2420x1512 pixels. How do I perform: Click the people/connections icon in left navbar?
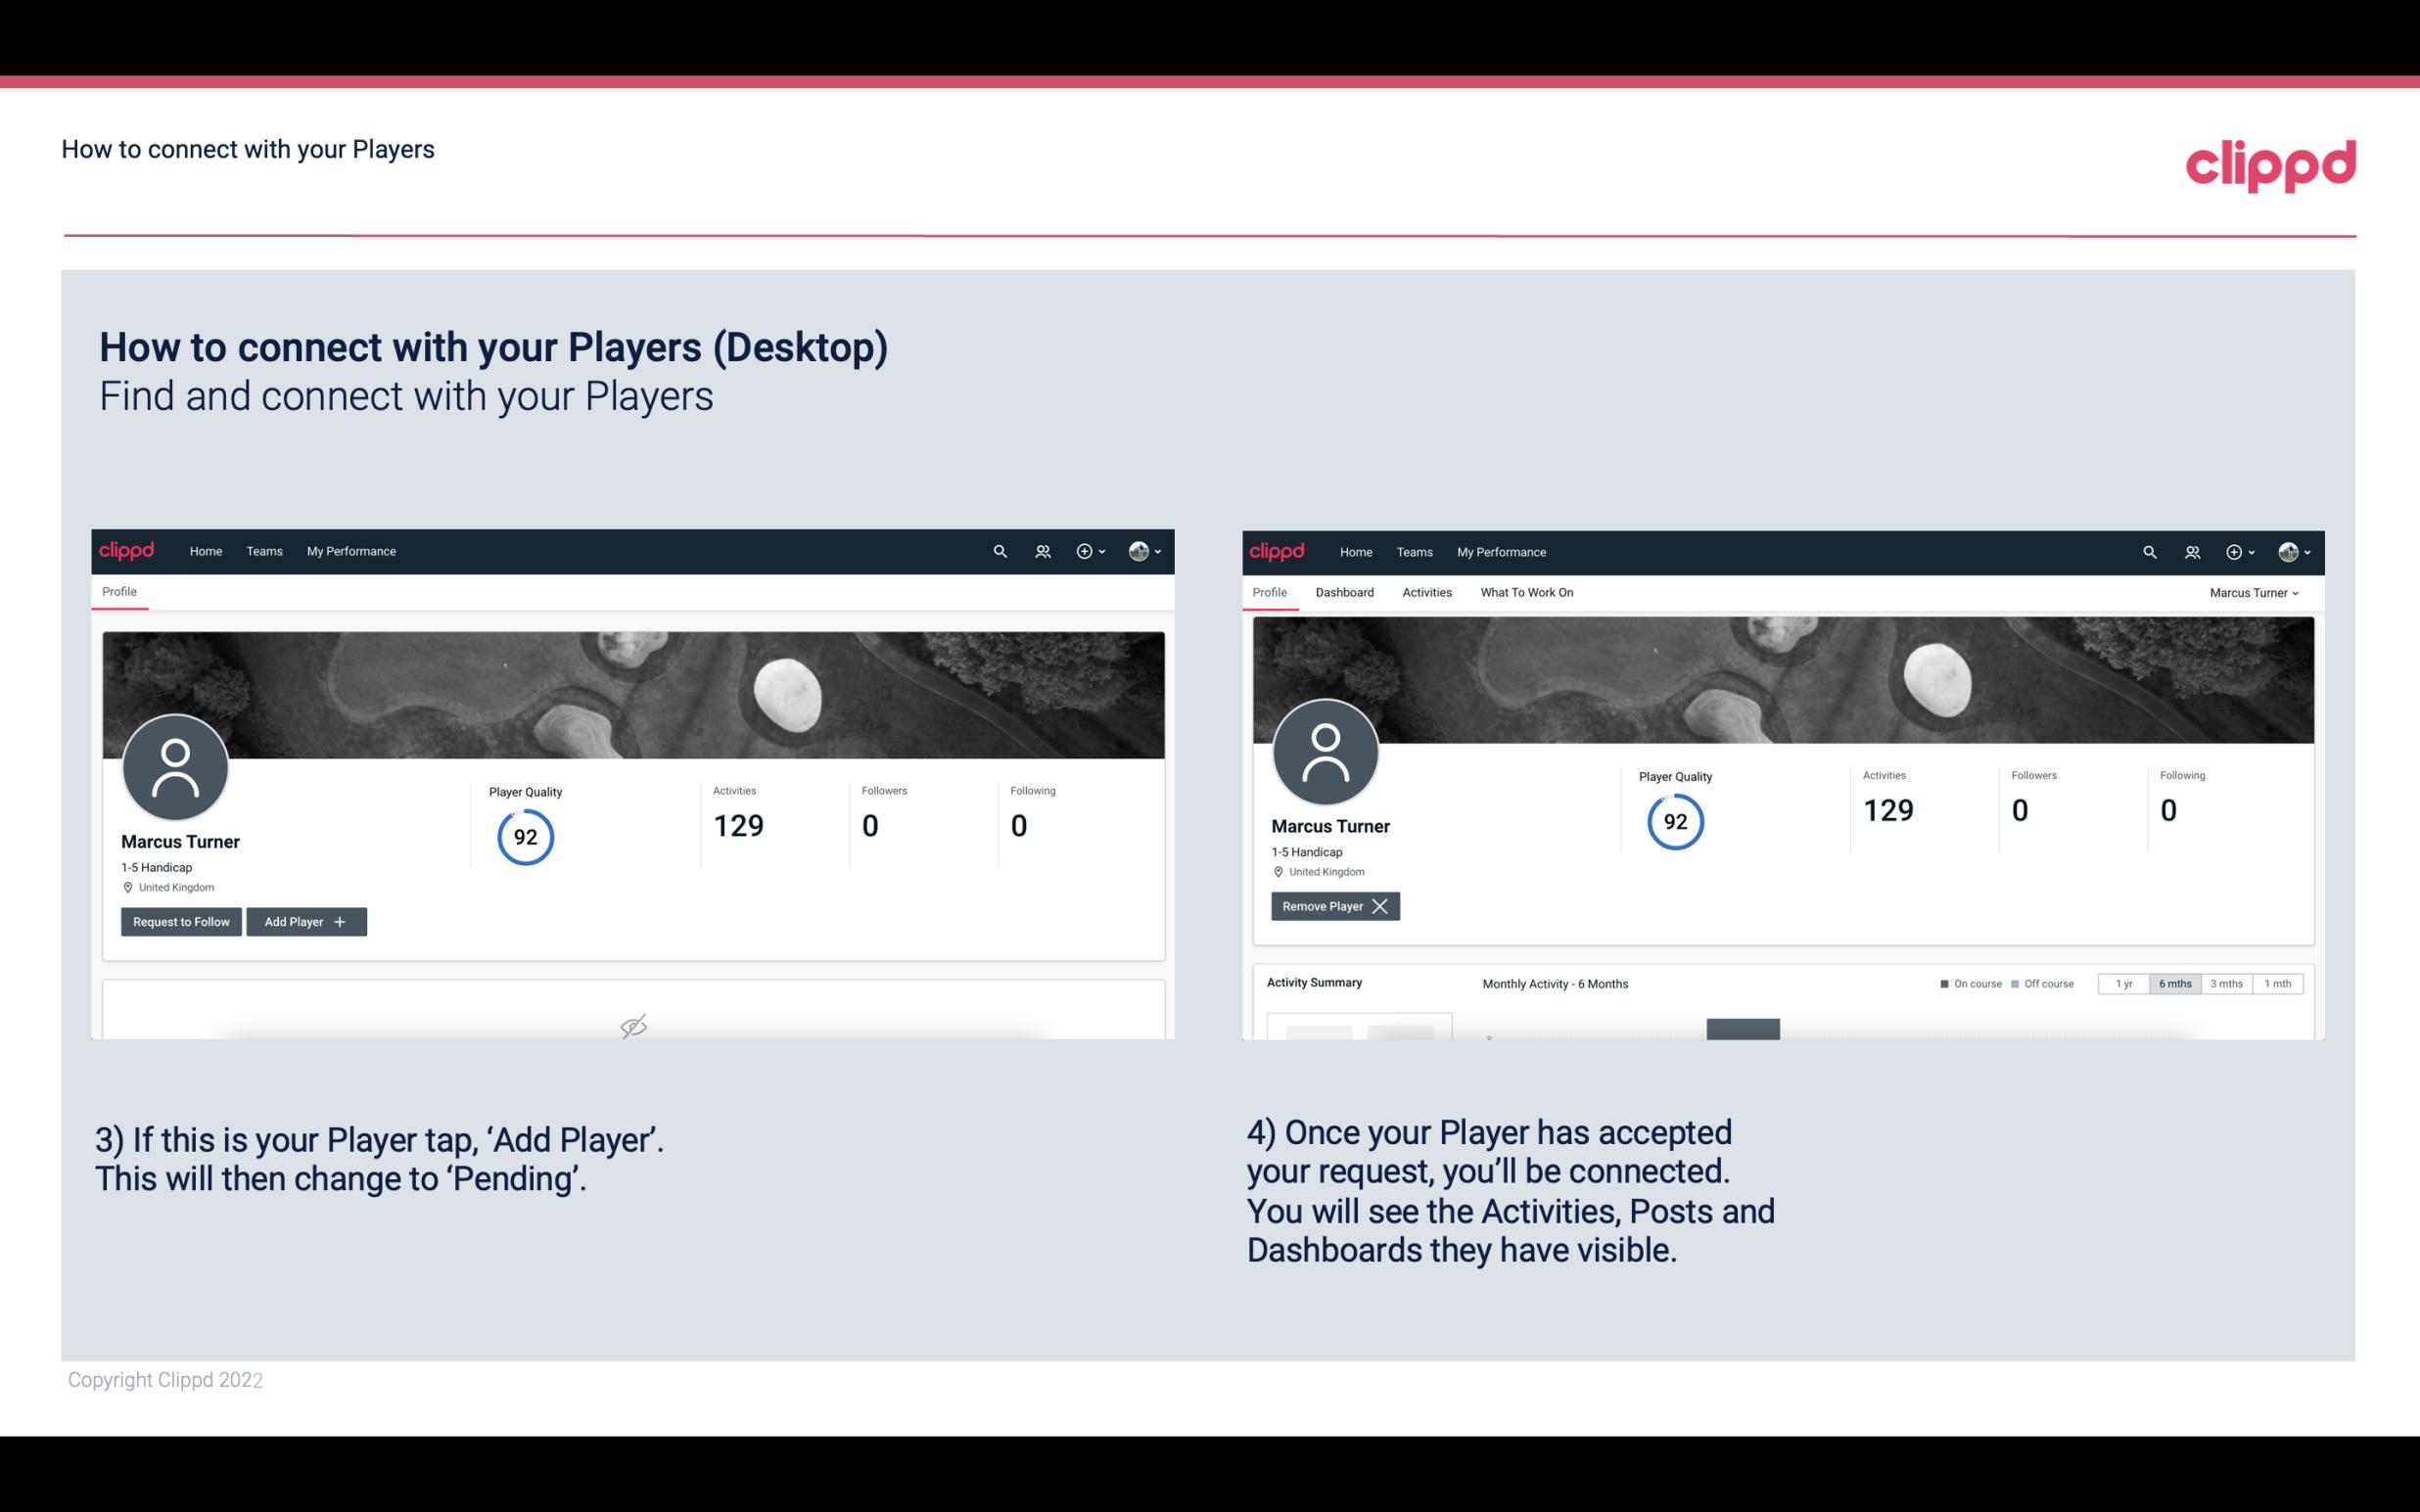coord(1040,550)
